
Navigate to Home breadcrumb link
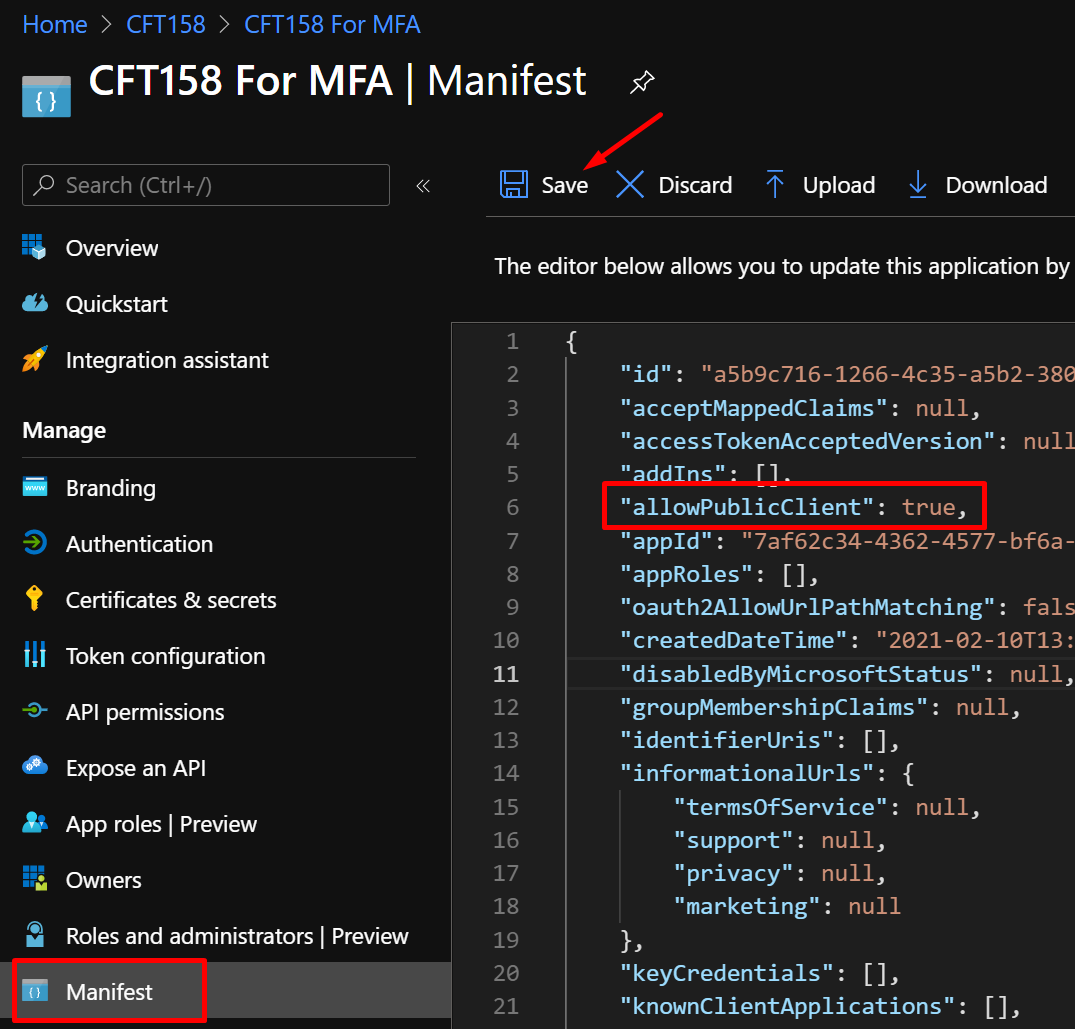coord(55,25)
